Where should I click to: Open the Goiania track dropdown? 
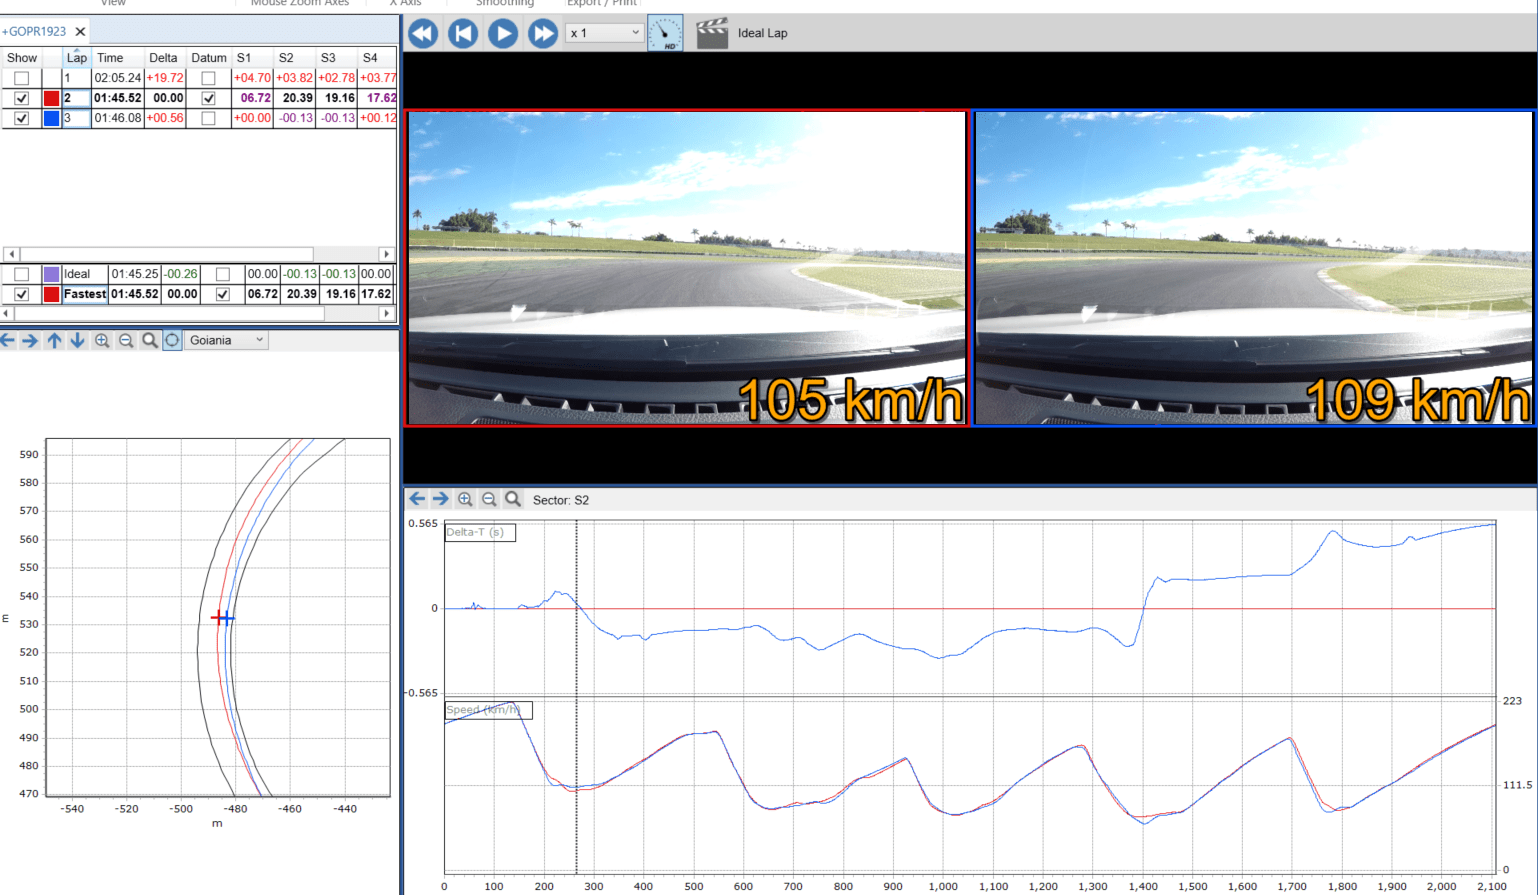pos(227,340)
